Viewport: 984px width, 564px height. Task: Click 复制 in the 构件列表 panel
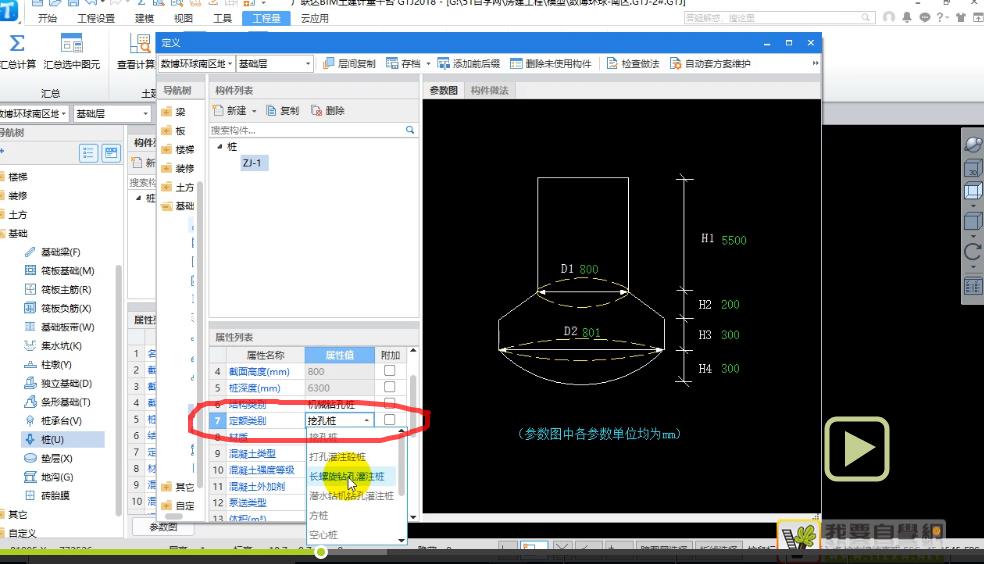282,110
